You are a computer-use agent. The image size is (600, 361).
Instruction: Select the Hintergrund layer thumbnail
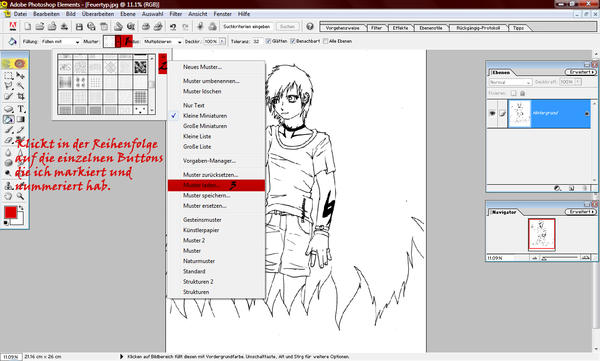[x=519, y=113]
